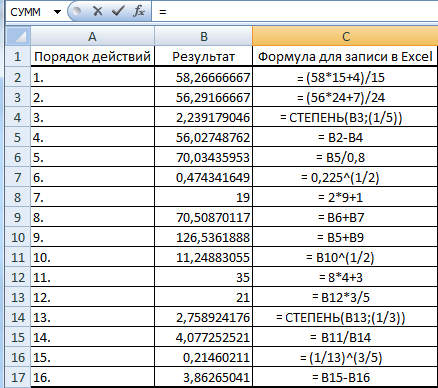Select cell A2 containing "1."

tap(92, 77)
